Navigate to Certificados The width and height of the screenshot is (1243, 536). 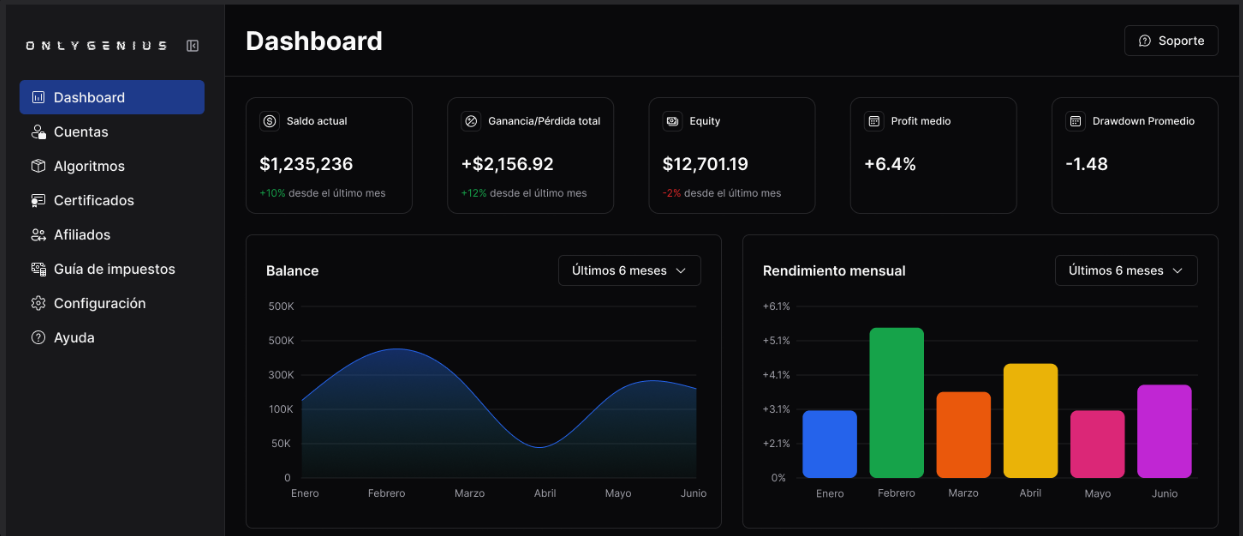(x=112, y=200)
